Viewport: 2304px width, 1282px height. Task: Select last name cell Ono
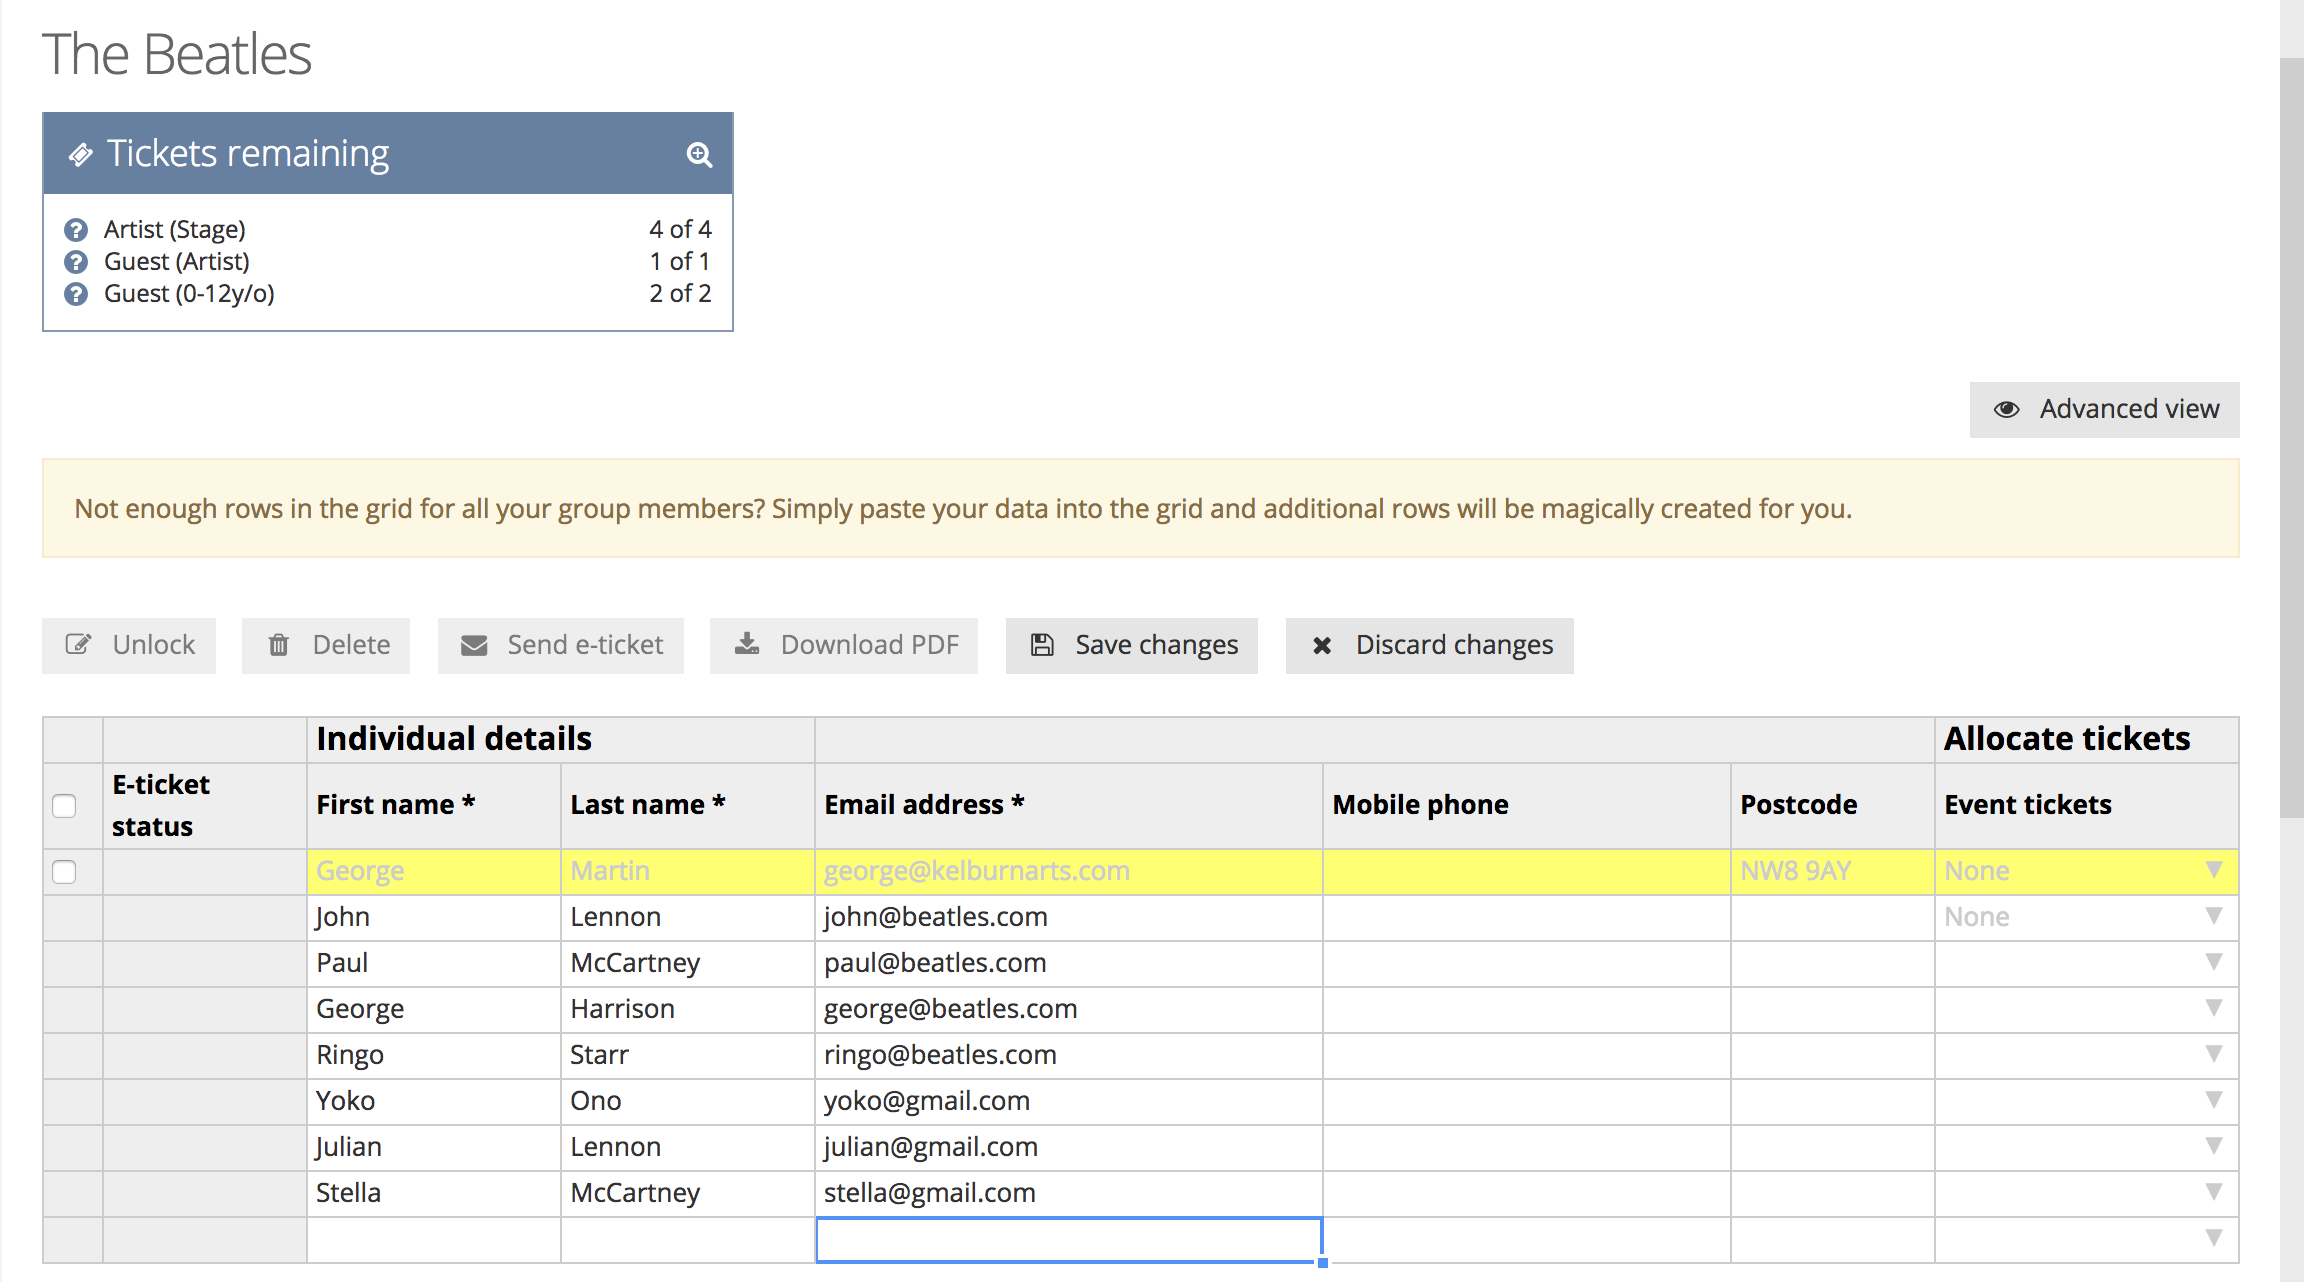click(687, 1101)
